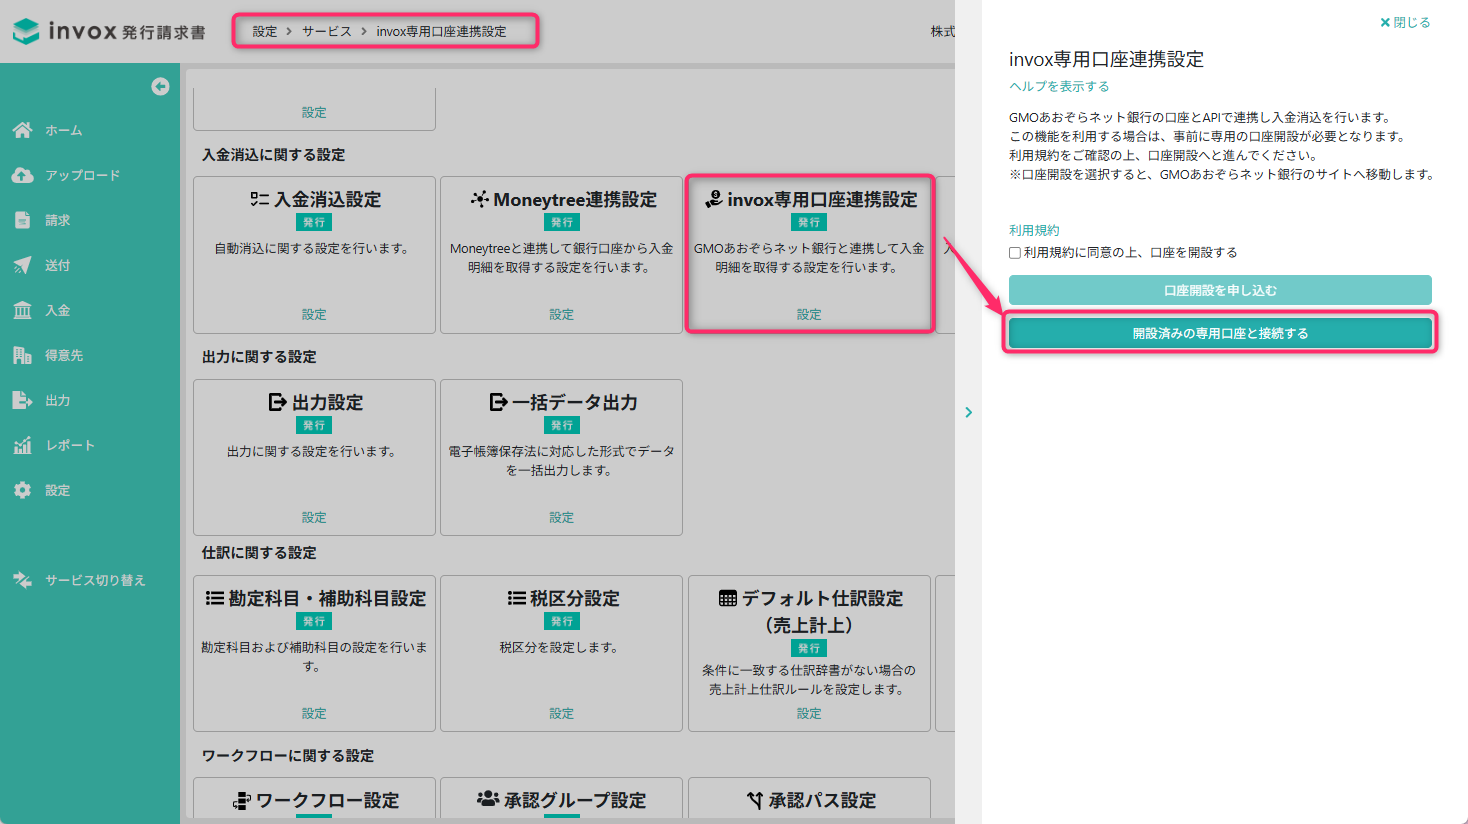Close the panel with 閉じる
1468x824 pixels.
tap(1405, 22)
